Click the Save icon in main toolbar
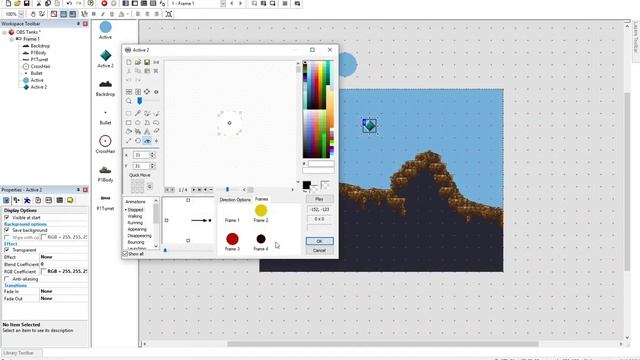 tap(27, 3)
